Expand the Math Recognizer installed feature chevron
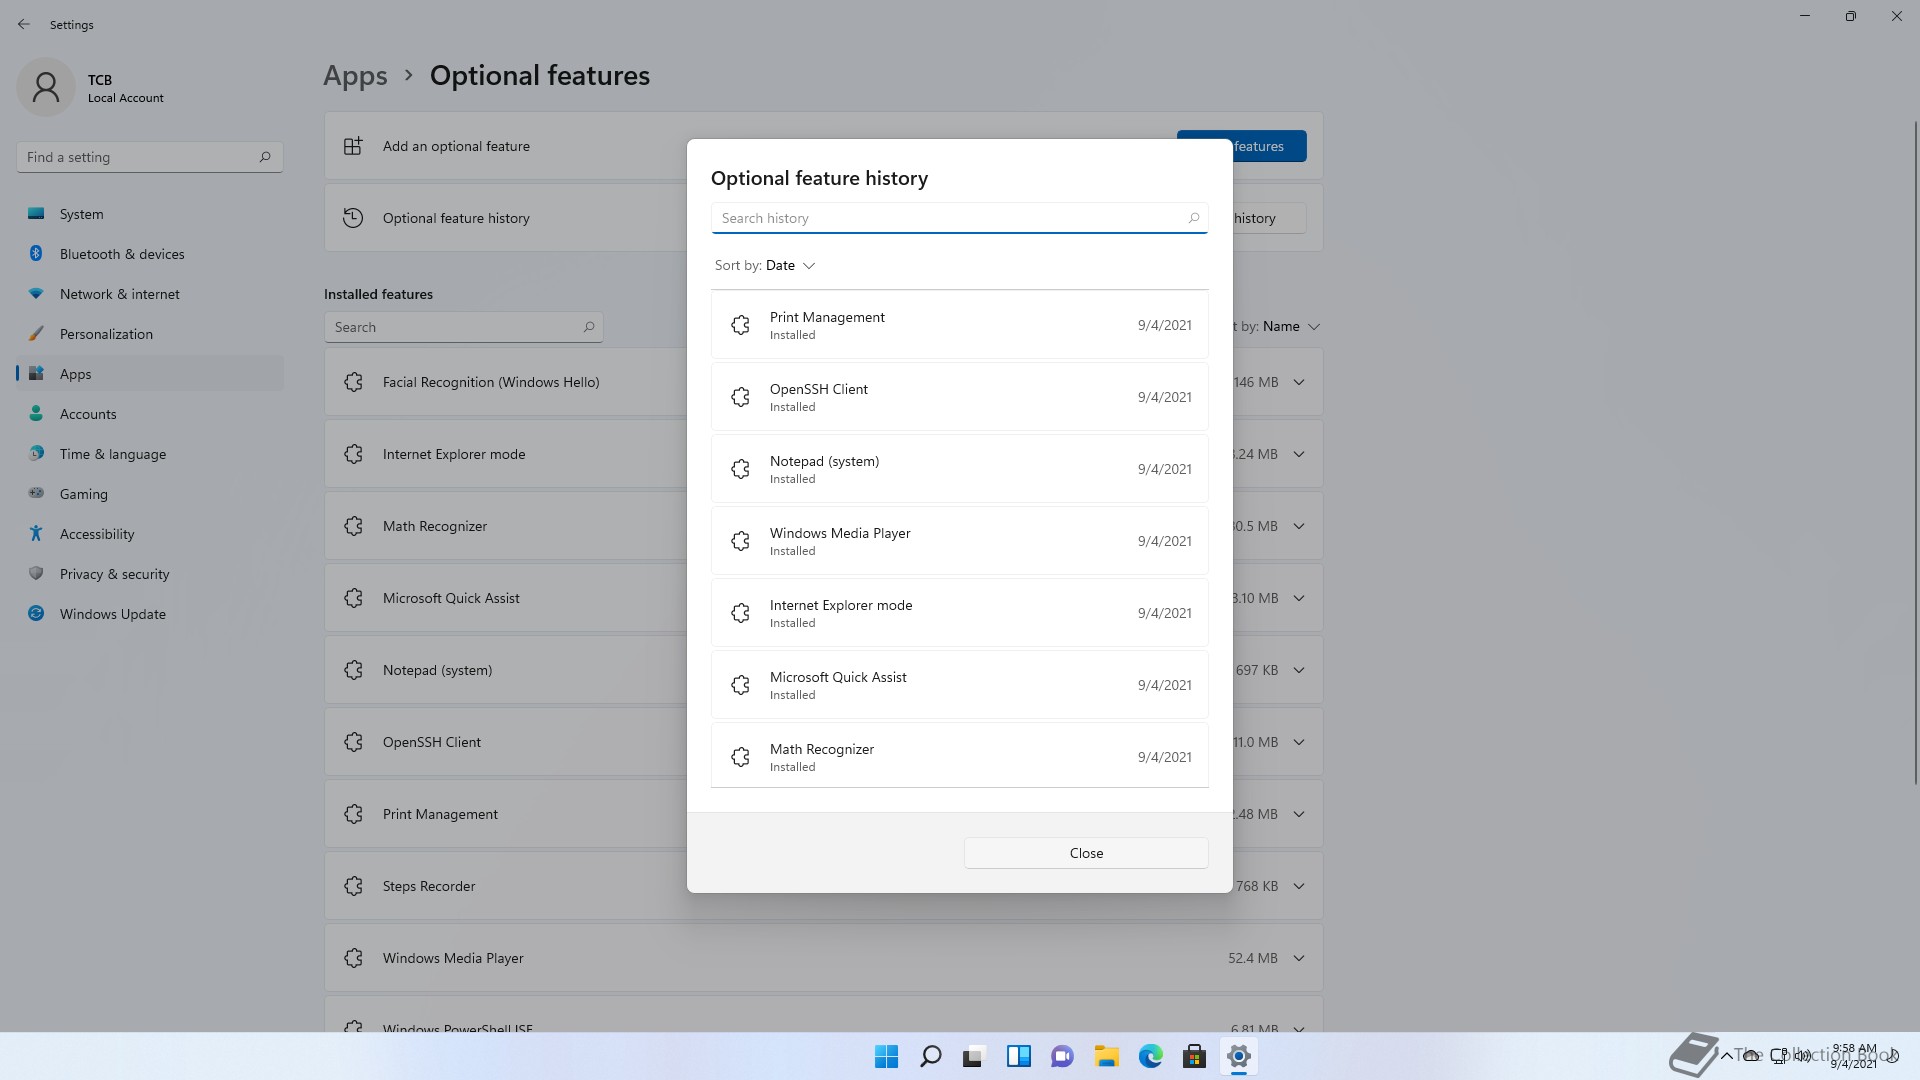 pyautogui.click(x=1299, y=526)
